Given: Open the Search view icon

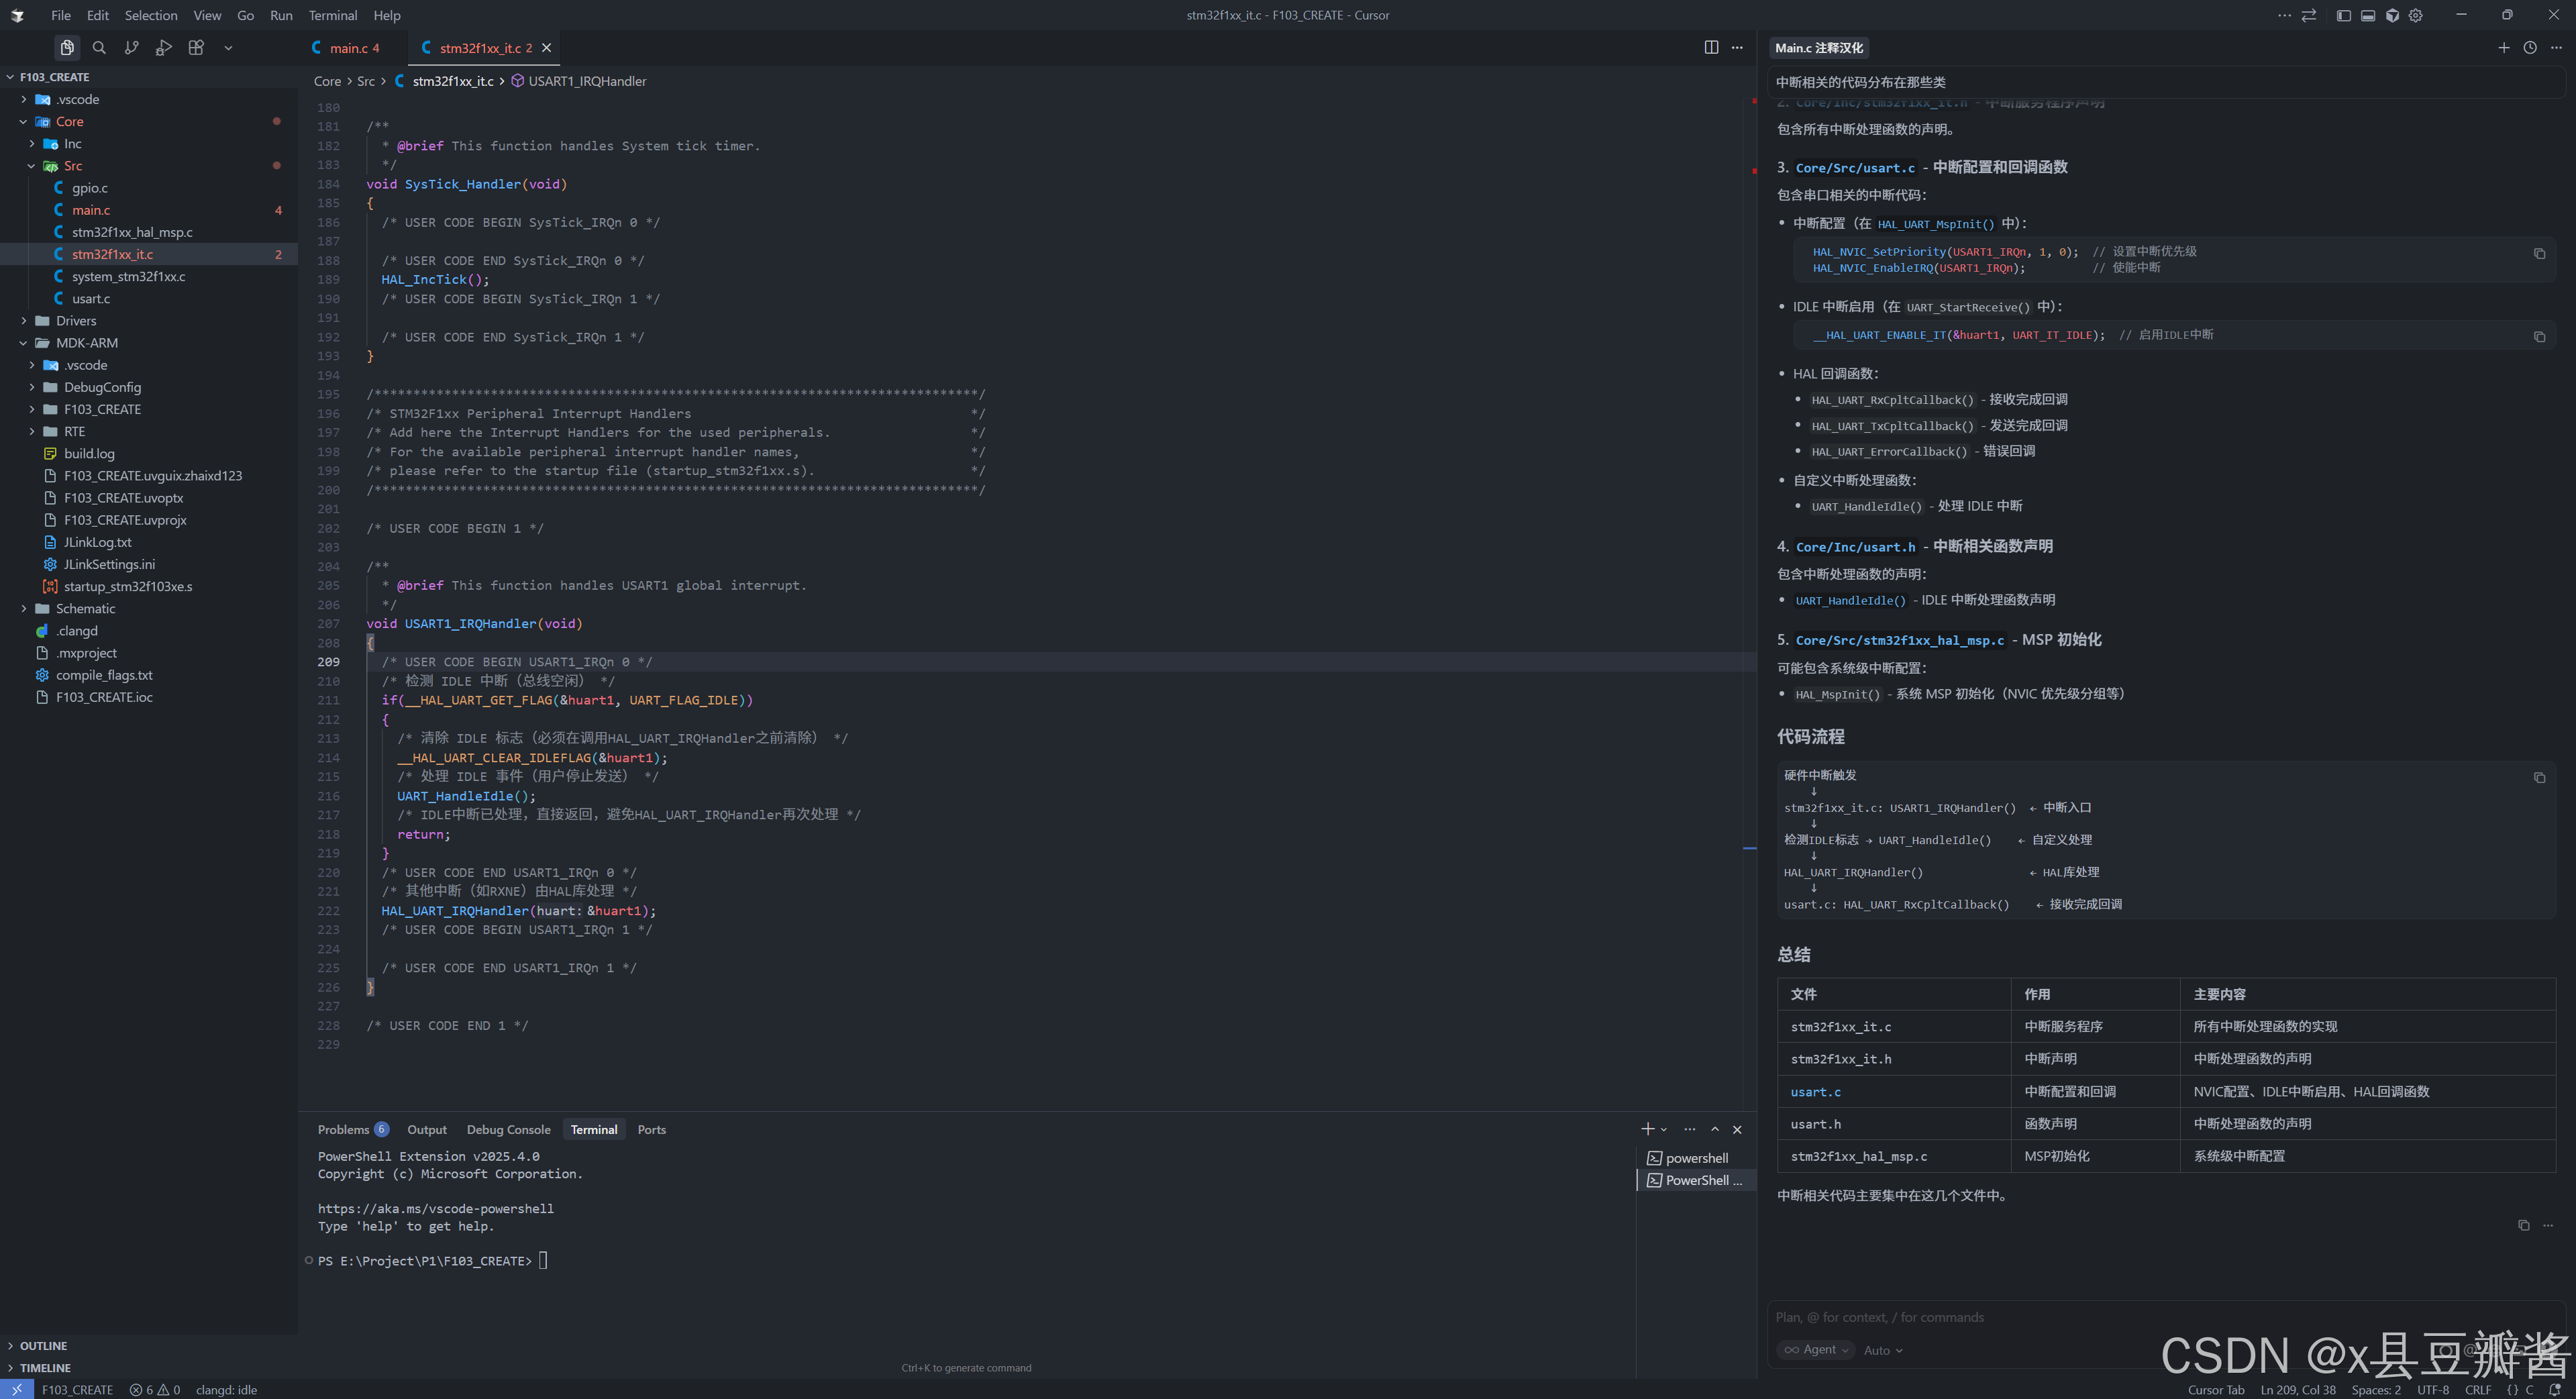Looking at the screenshot, I should pyautogui.click(x=99, y=47).
